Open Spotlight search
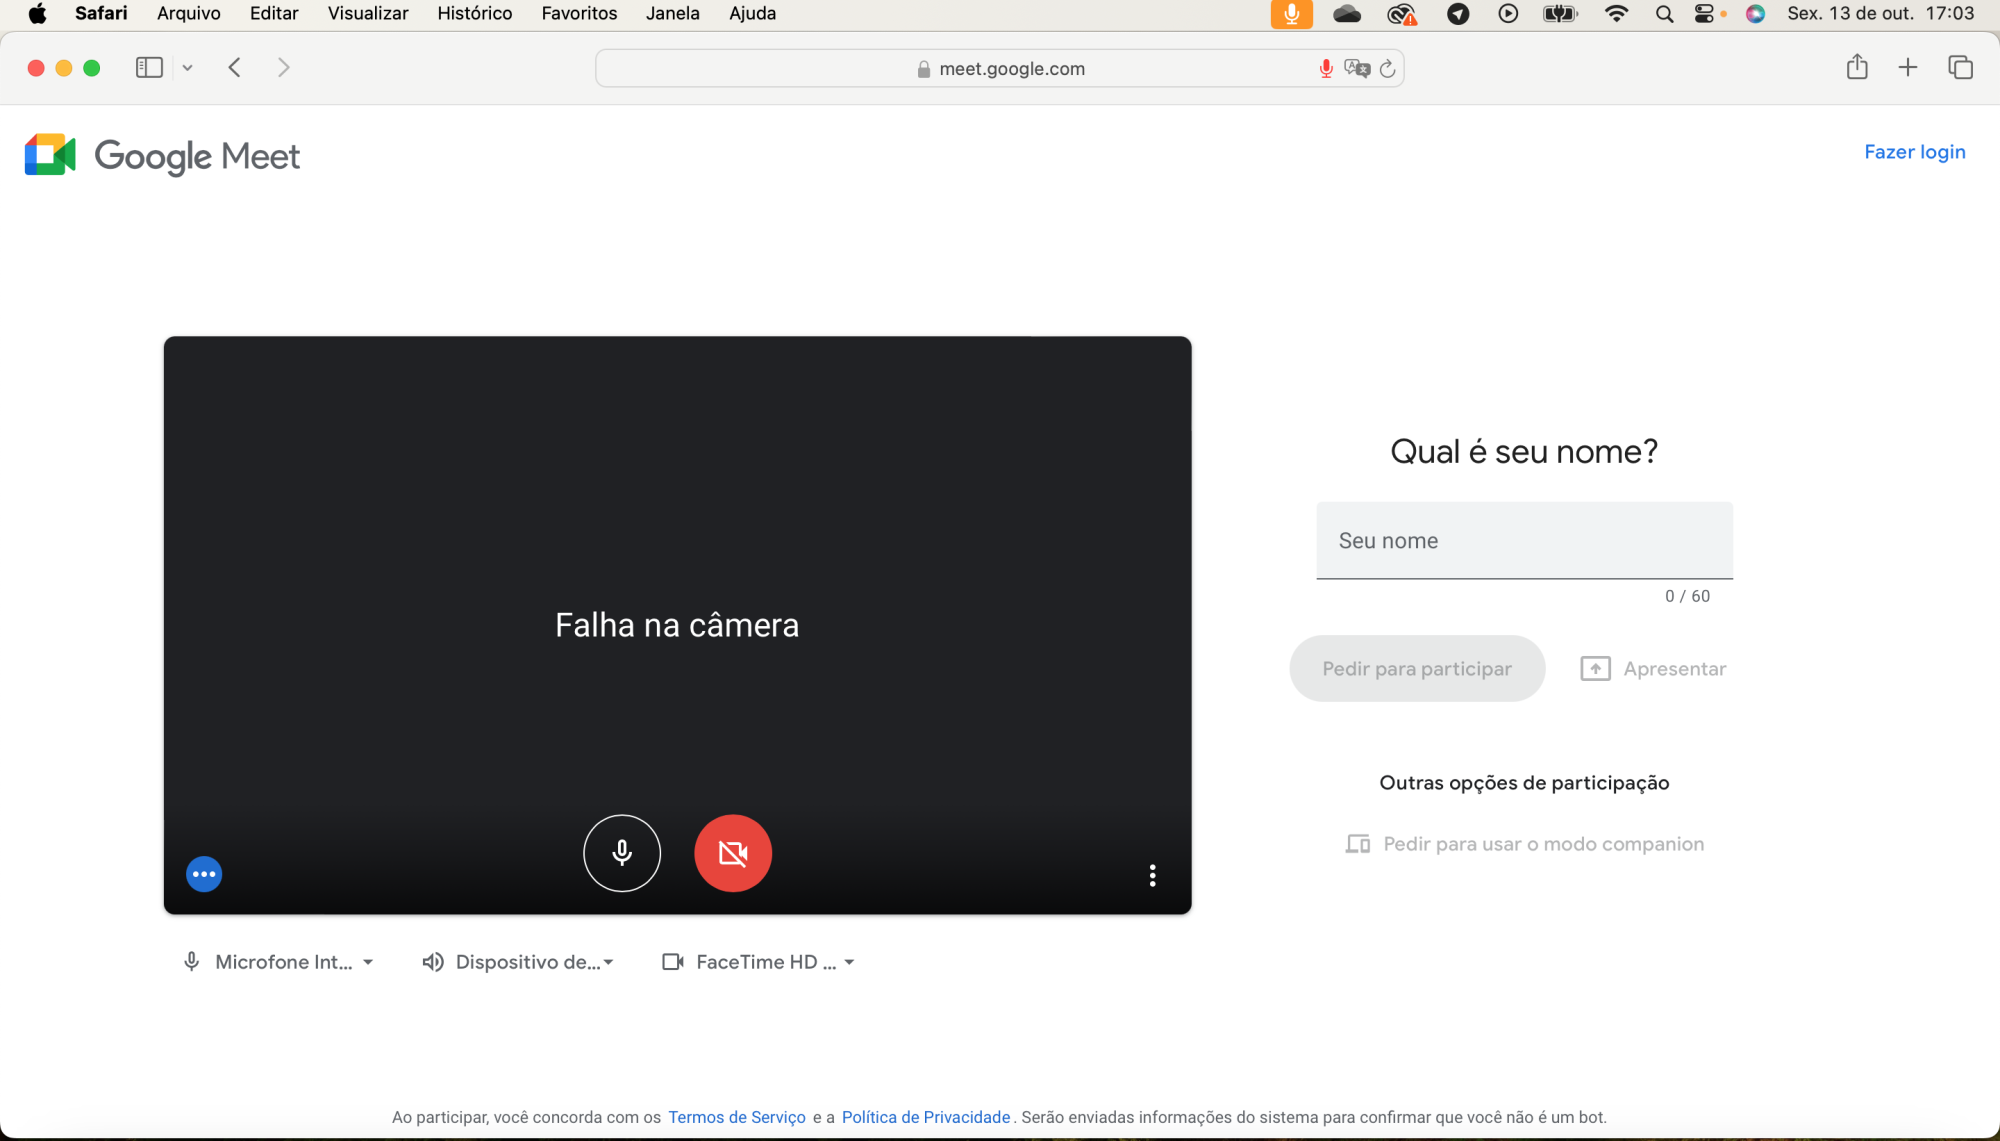 pyautogui.click(x=1664, y=14)
